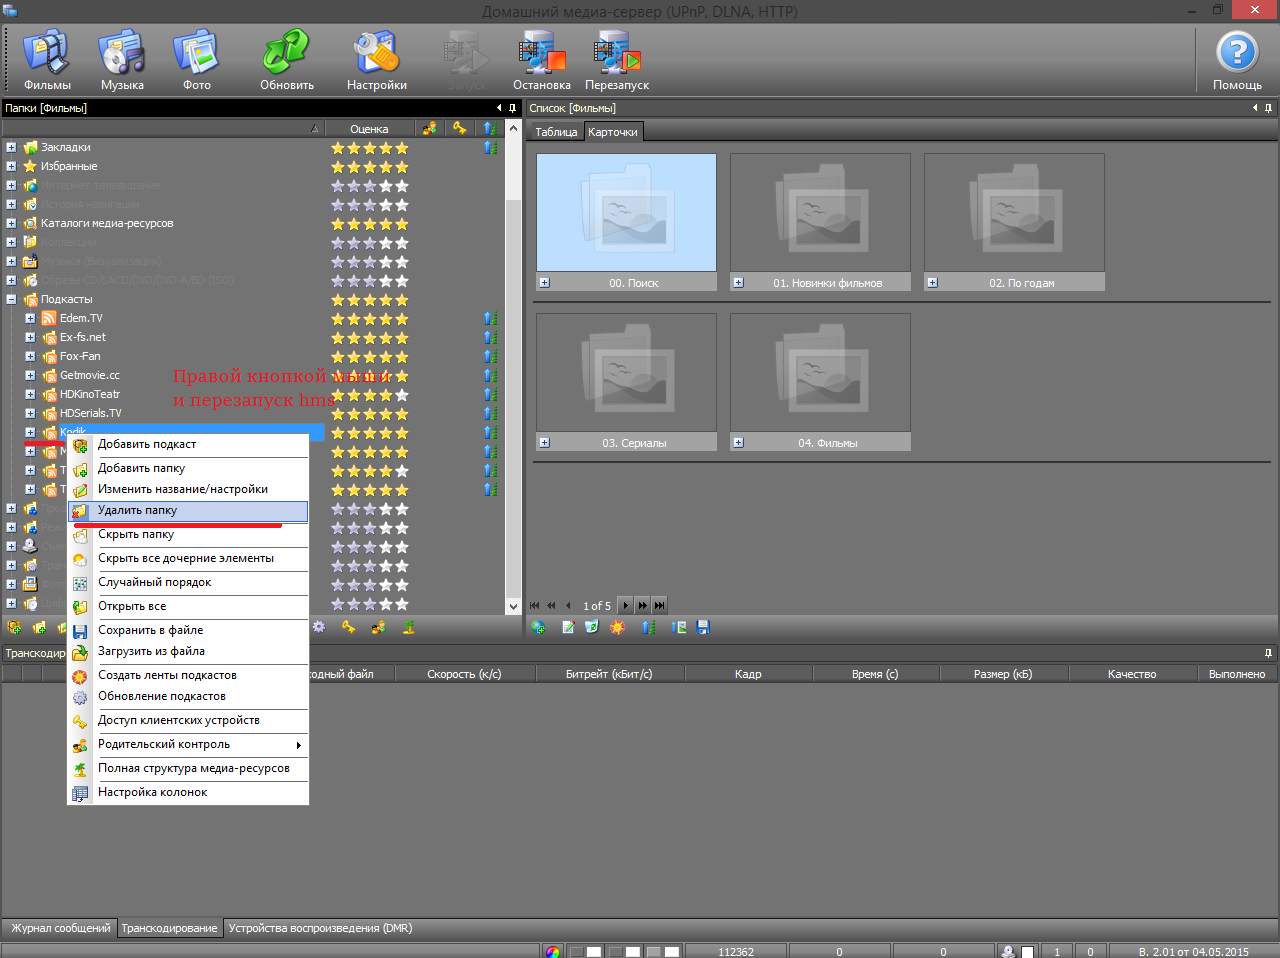Open the Журнал сообщений tab

click(60, 928)
